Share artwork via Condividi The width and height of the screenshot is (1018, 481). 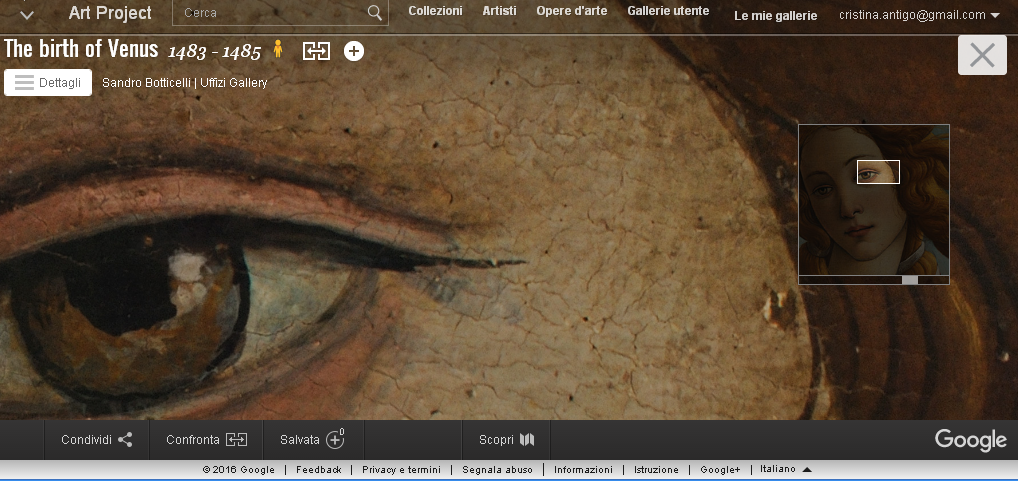(97, 440)
